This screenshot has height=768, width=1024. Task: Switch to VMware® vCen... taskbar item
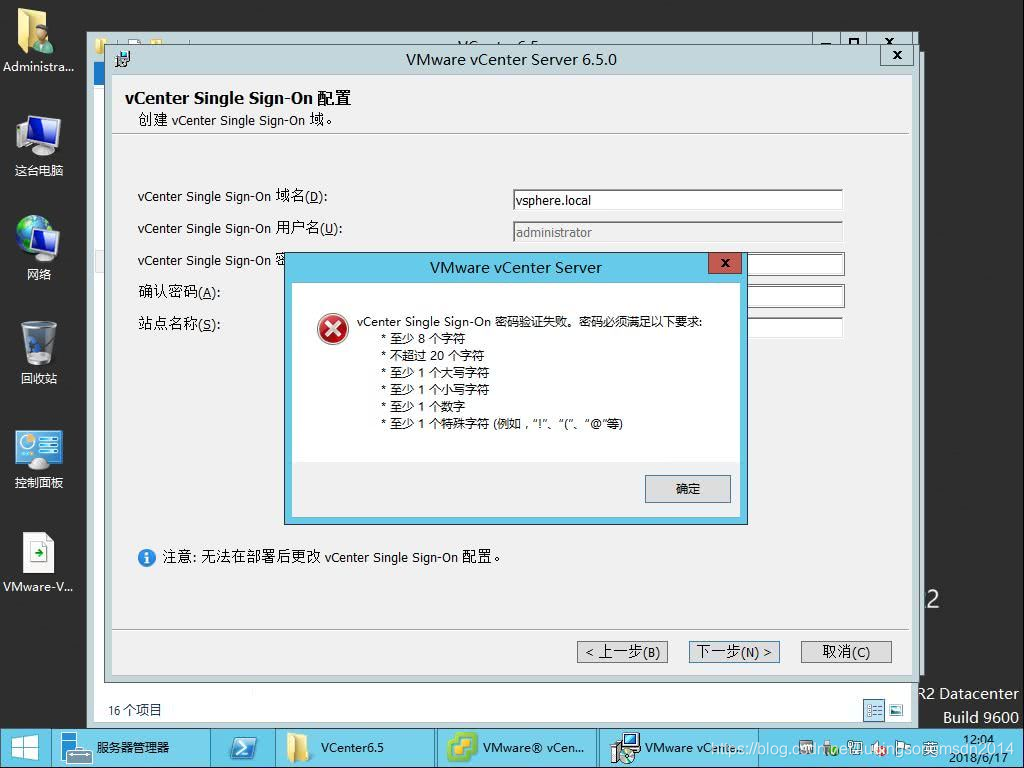click(x=516, y=748)
